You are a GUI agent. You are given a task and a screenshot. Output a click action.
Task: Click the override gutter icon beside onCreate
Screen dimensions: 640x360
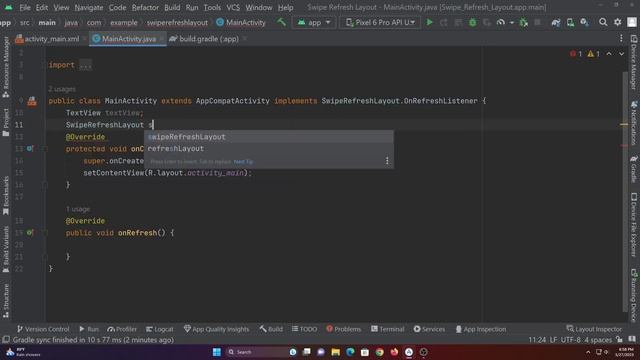coord(30,149)
